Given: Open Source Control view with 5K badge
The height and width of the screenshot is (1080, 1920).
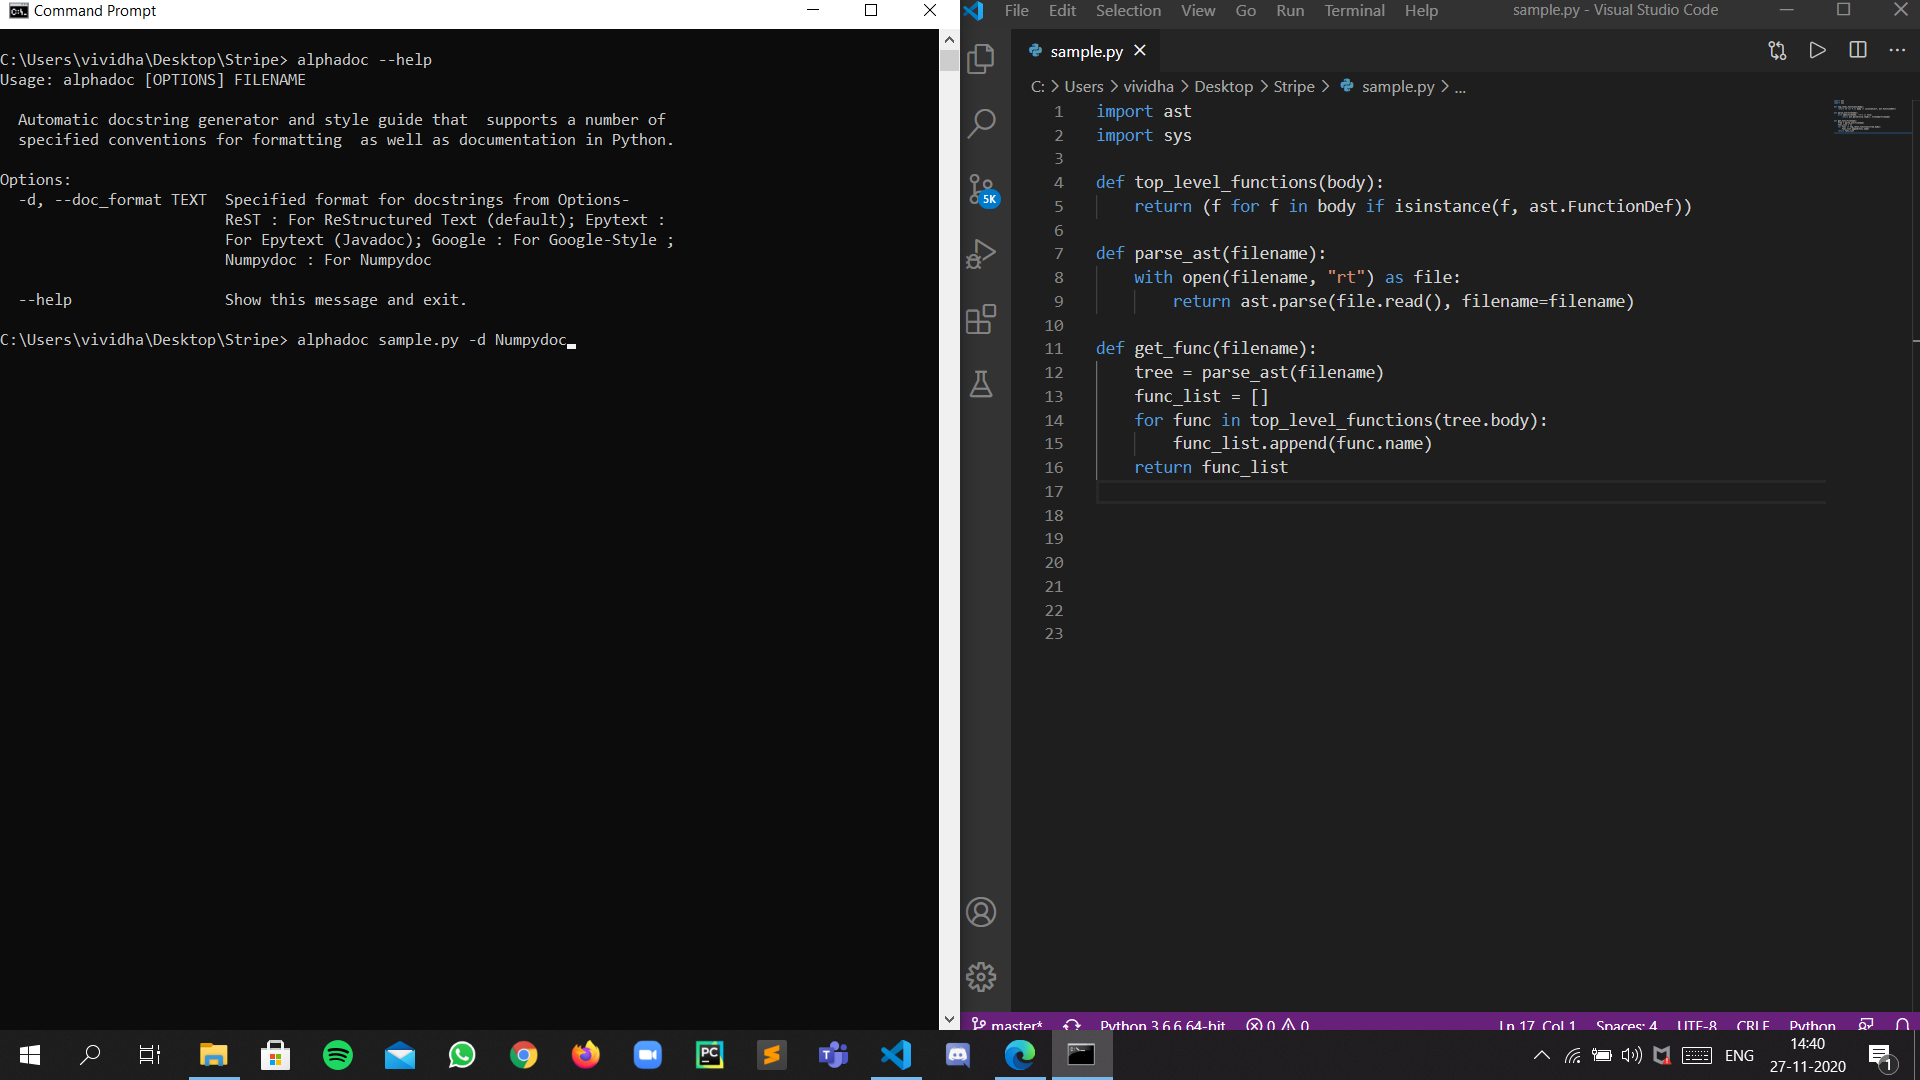Looking at the screenshot, I should tap(981, 189).
